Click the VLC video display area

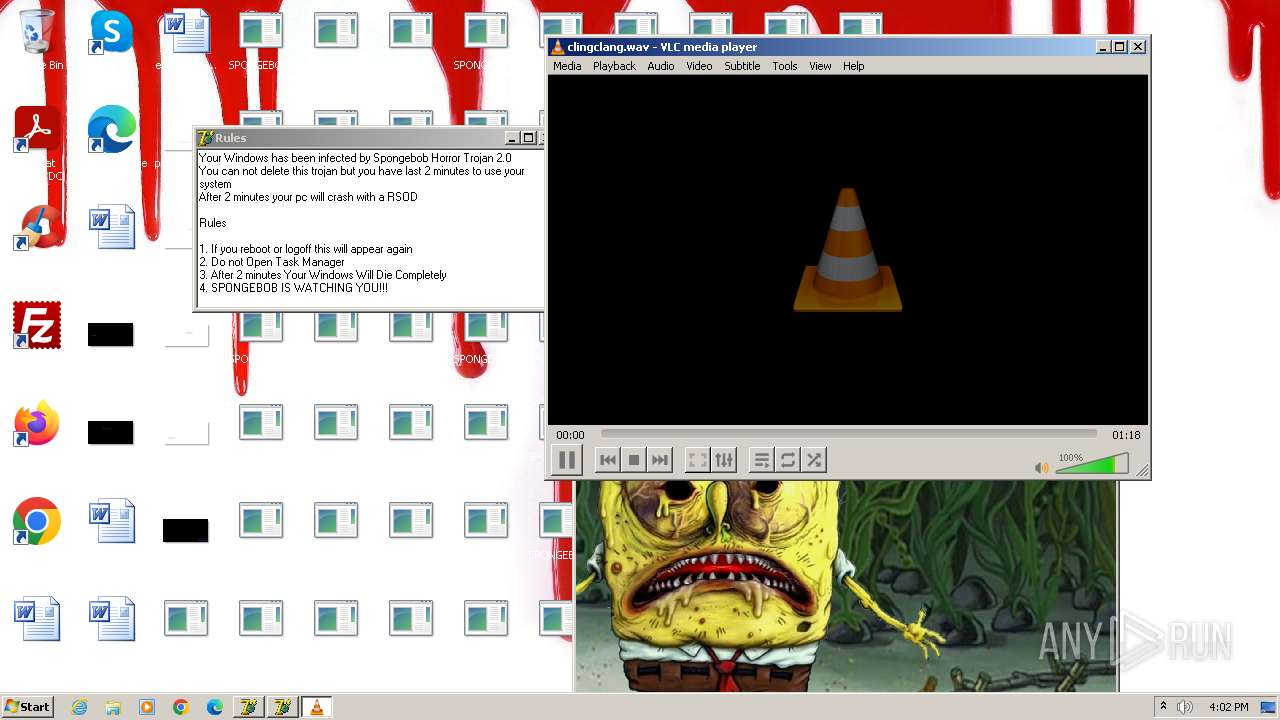(848, 250)
